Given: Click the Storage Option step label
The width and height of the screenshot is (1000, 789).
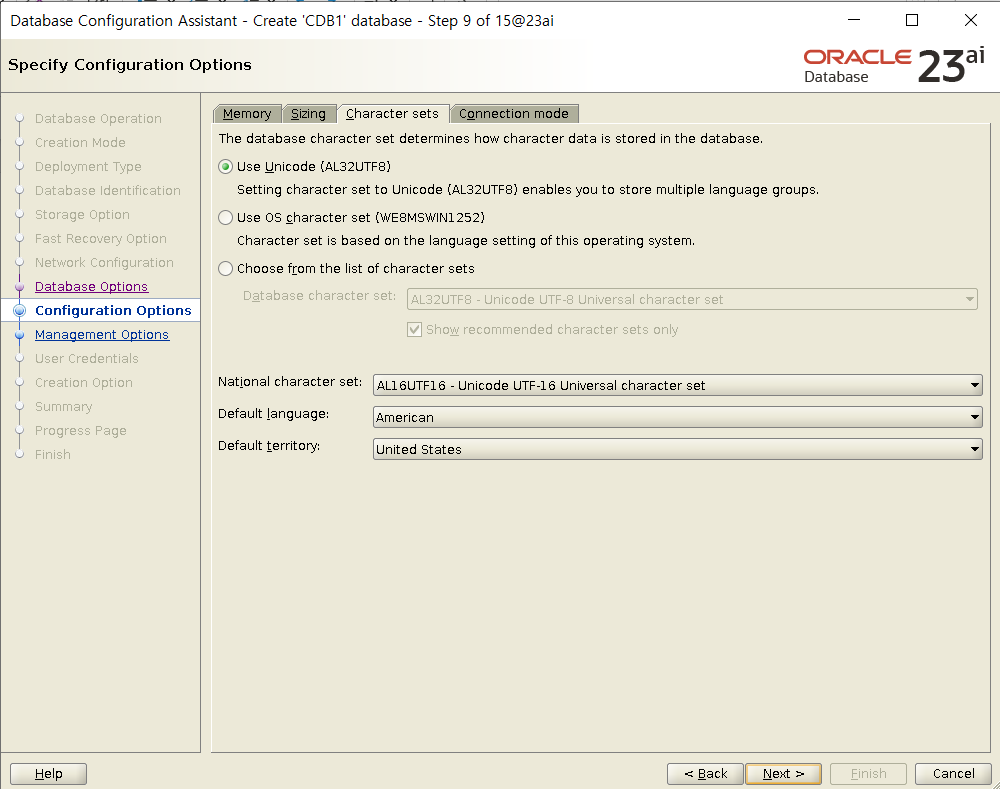Looking at the screenshot, I should point(82,215).
